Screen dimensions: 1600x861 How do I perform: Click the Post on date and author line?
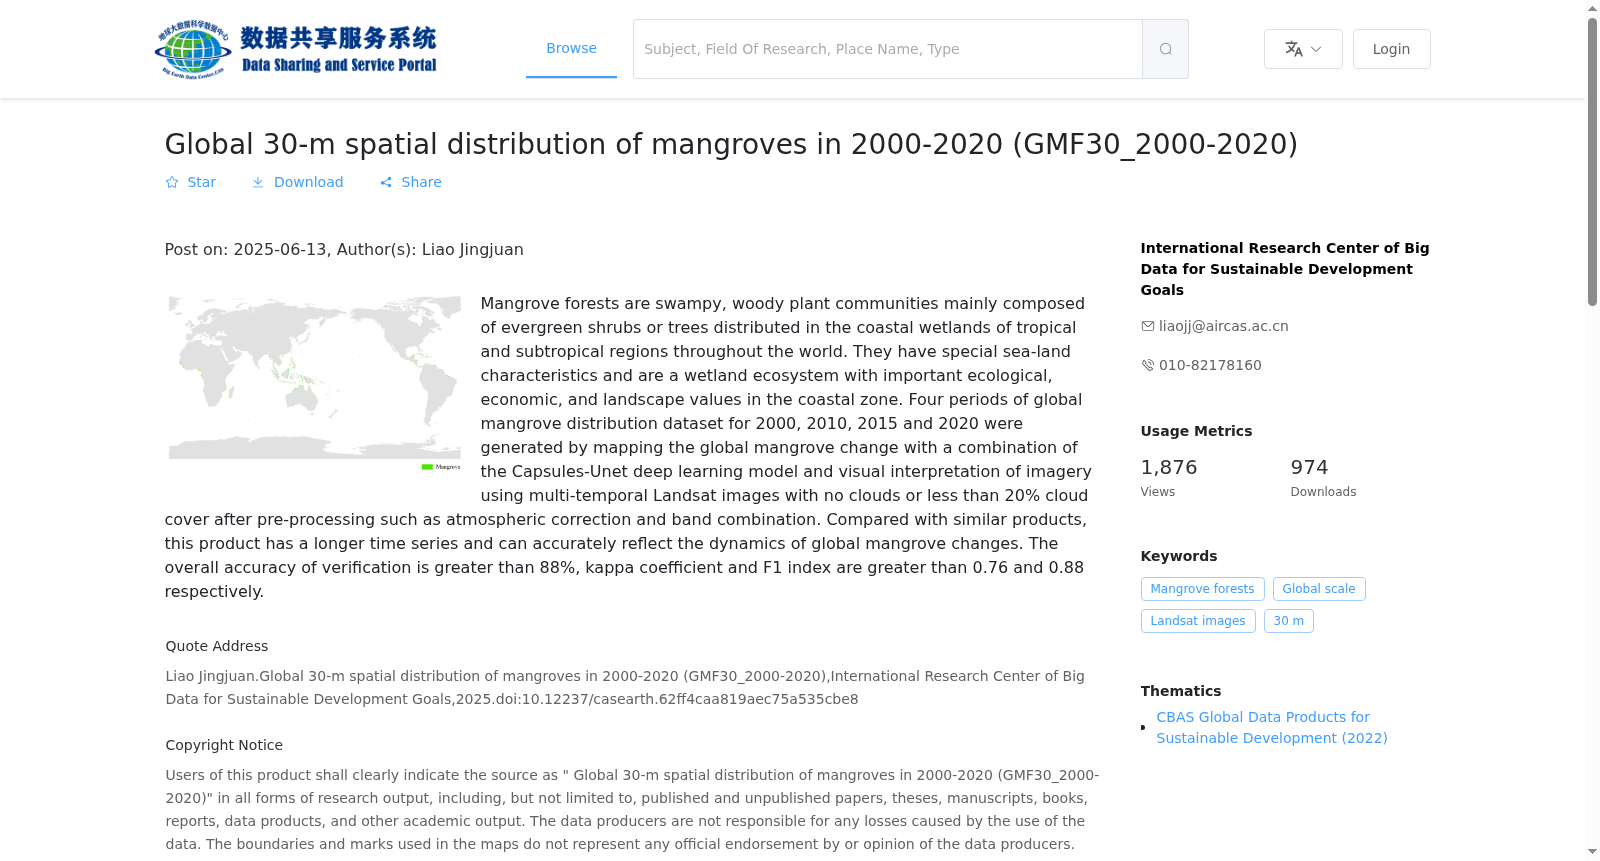(344, 250)
